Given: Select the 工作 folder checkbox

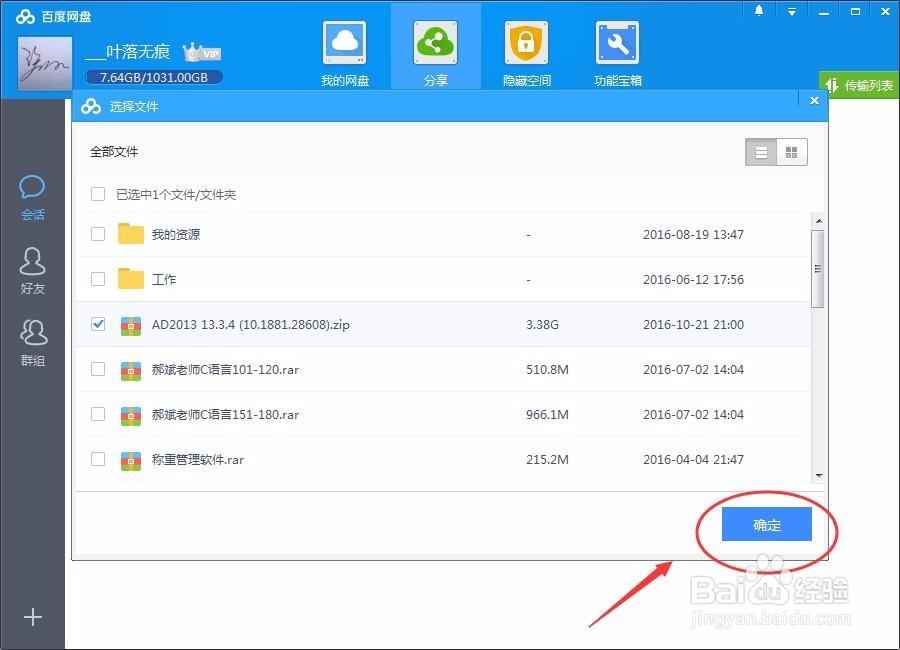Looking at the screenshot, I should coord(97,279).
